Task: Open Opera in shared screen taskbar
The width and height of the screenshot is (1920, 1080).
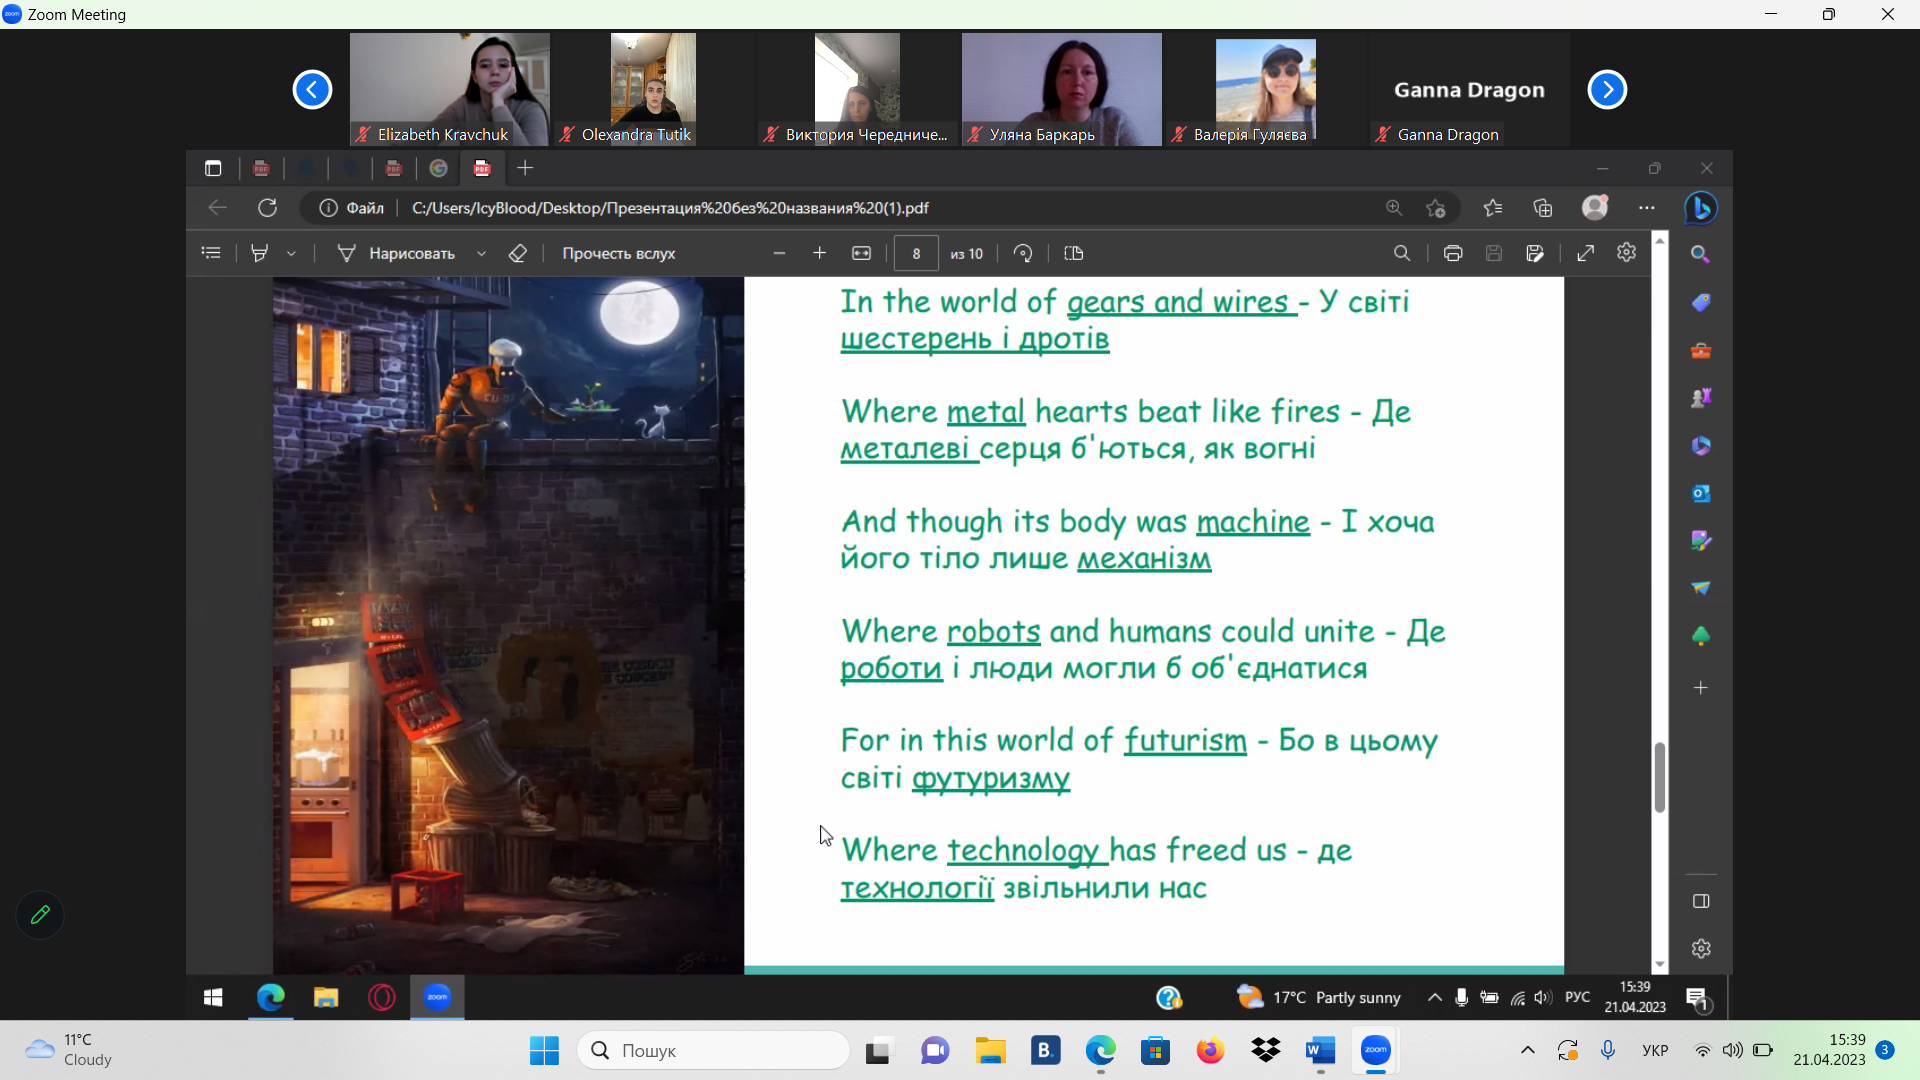Action: tap(381, 997)
